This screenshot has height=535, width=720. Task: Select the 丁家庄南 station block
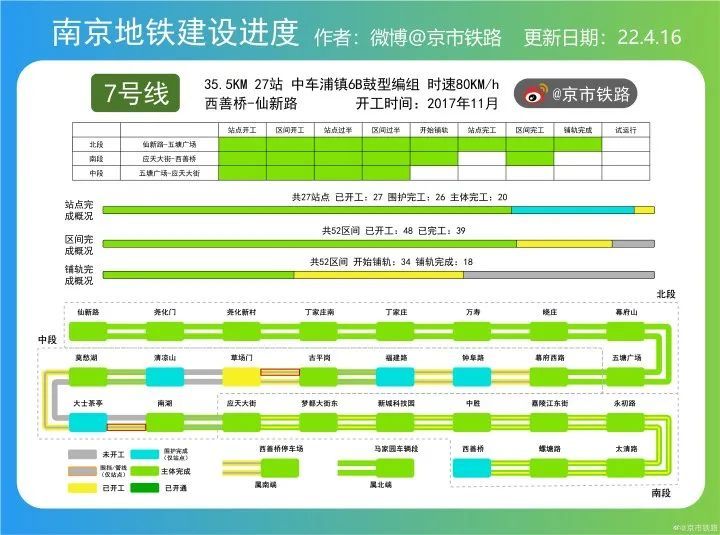(x=319, y=332)
